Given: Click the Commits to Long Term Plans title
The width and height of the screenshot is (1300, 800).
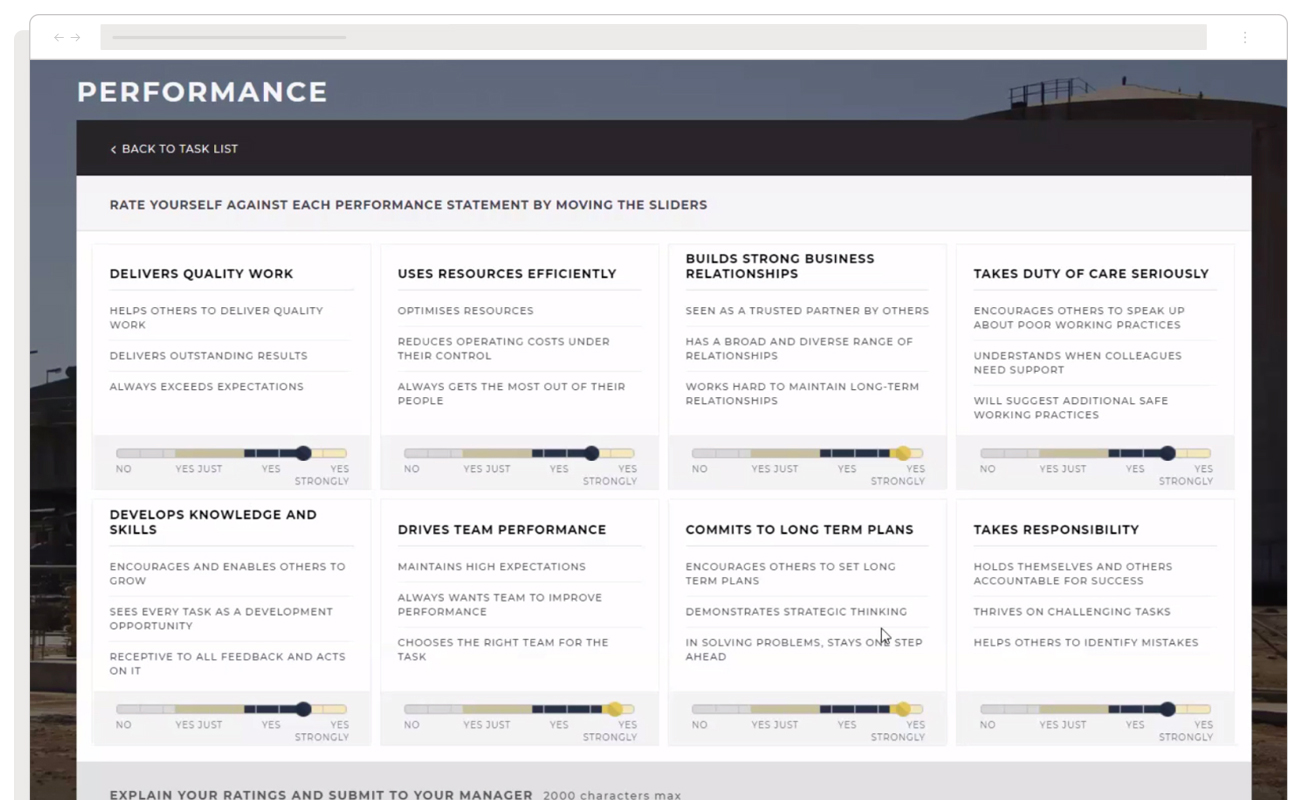Looking at the screenshot, I should coord(799,530).
